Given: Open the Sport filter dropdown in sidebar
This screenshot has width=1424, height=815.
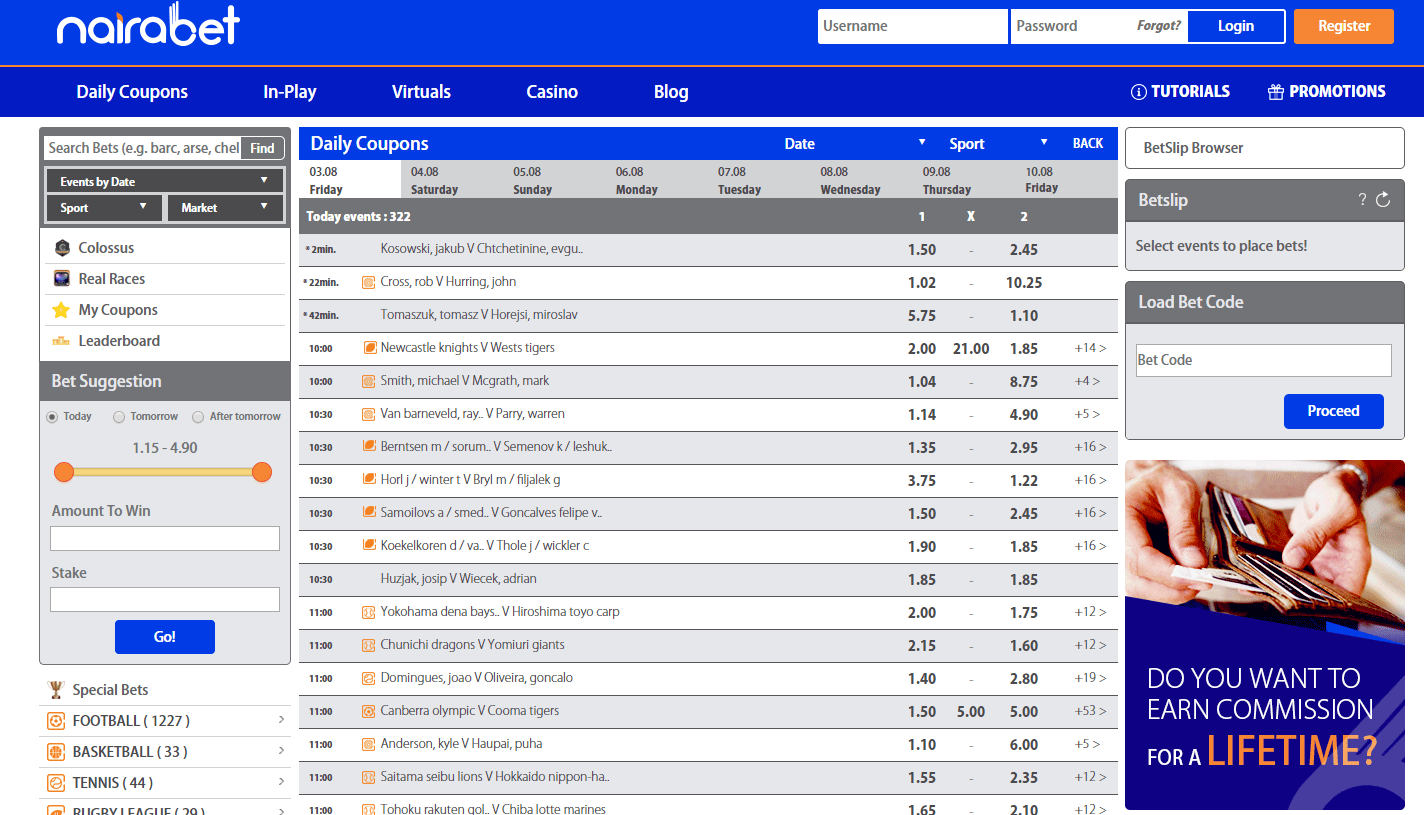Looking at the screenshot, I should 104,208.
